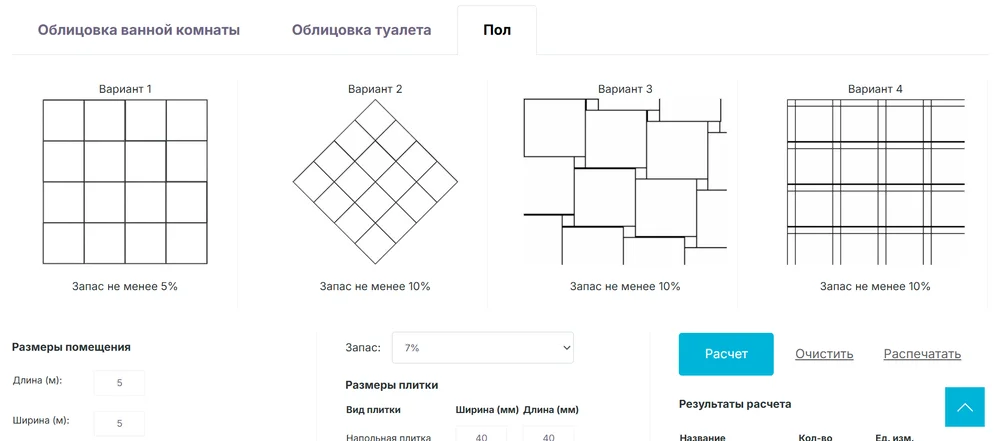This screenshot has height=441, width=1000.
Task: Click the scroll-to-top arrow button
Action: (x=964, y=407)
